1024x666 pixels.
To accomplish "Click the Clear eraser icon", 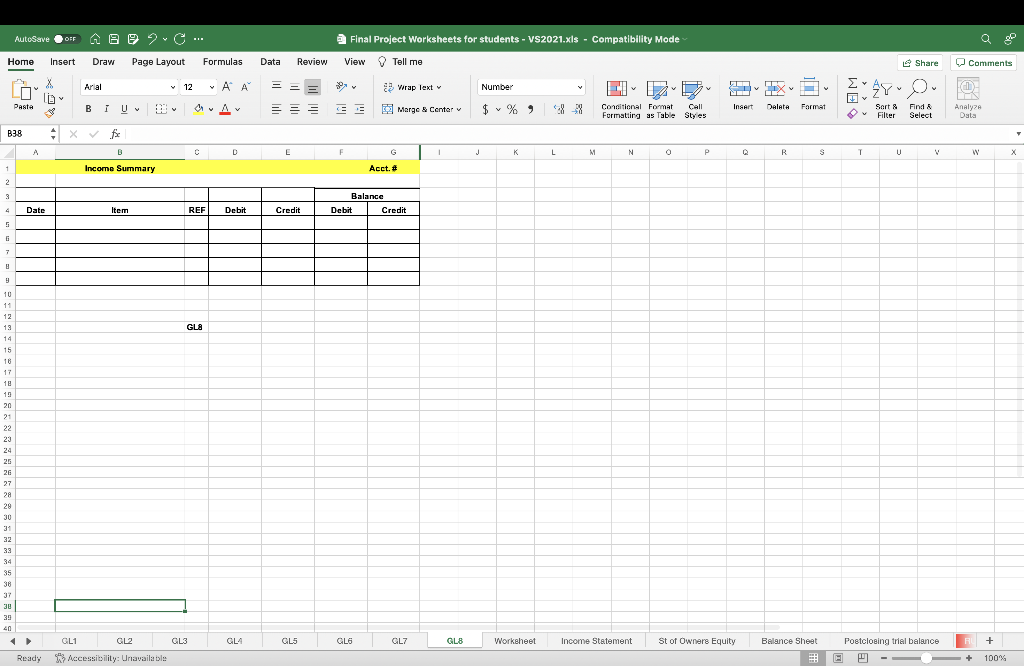I will (852, 114).
